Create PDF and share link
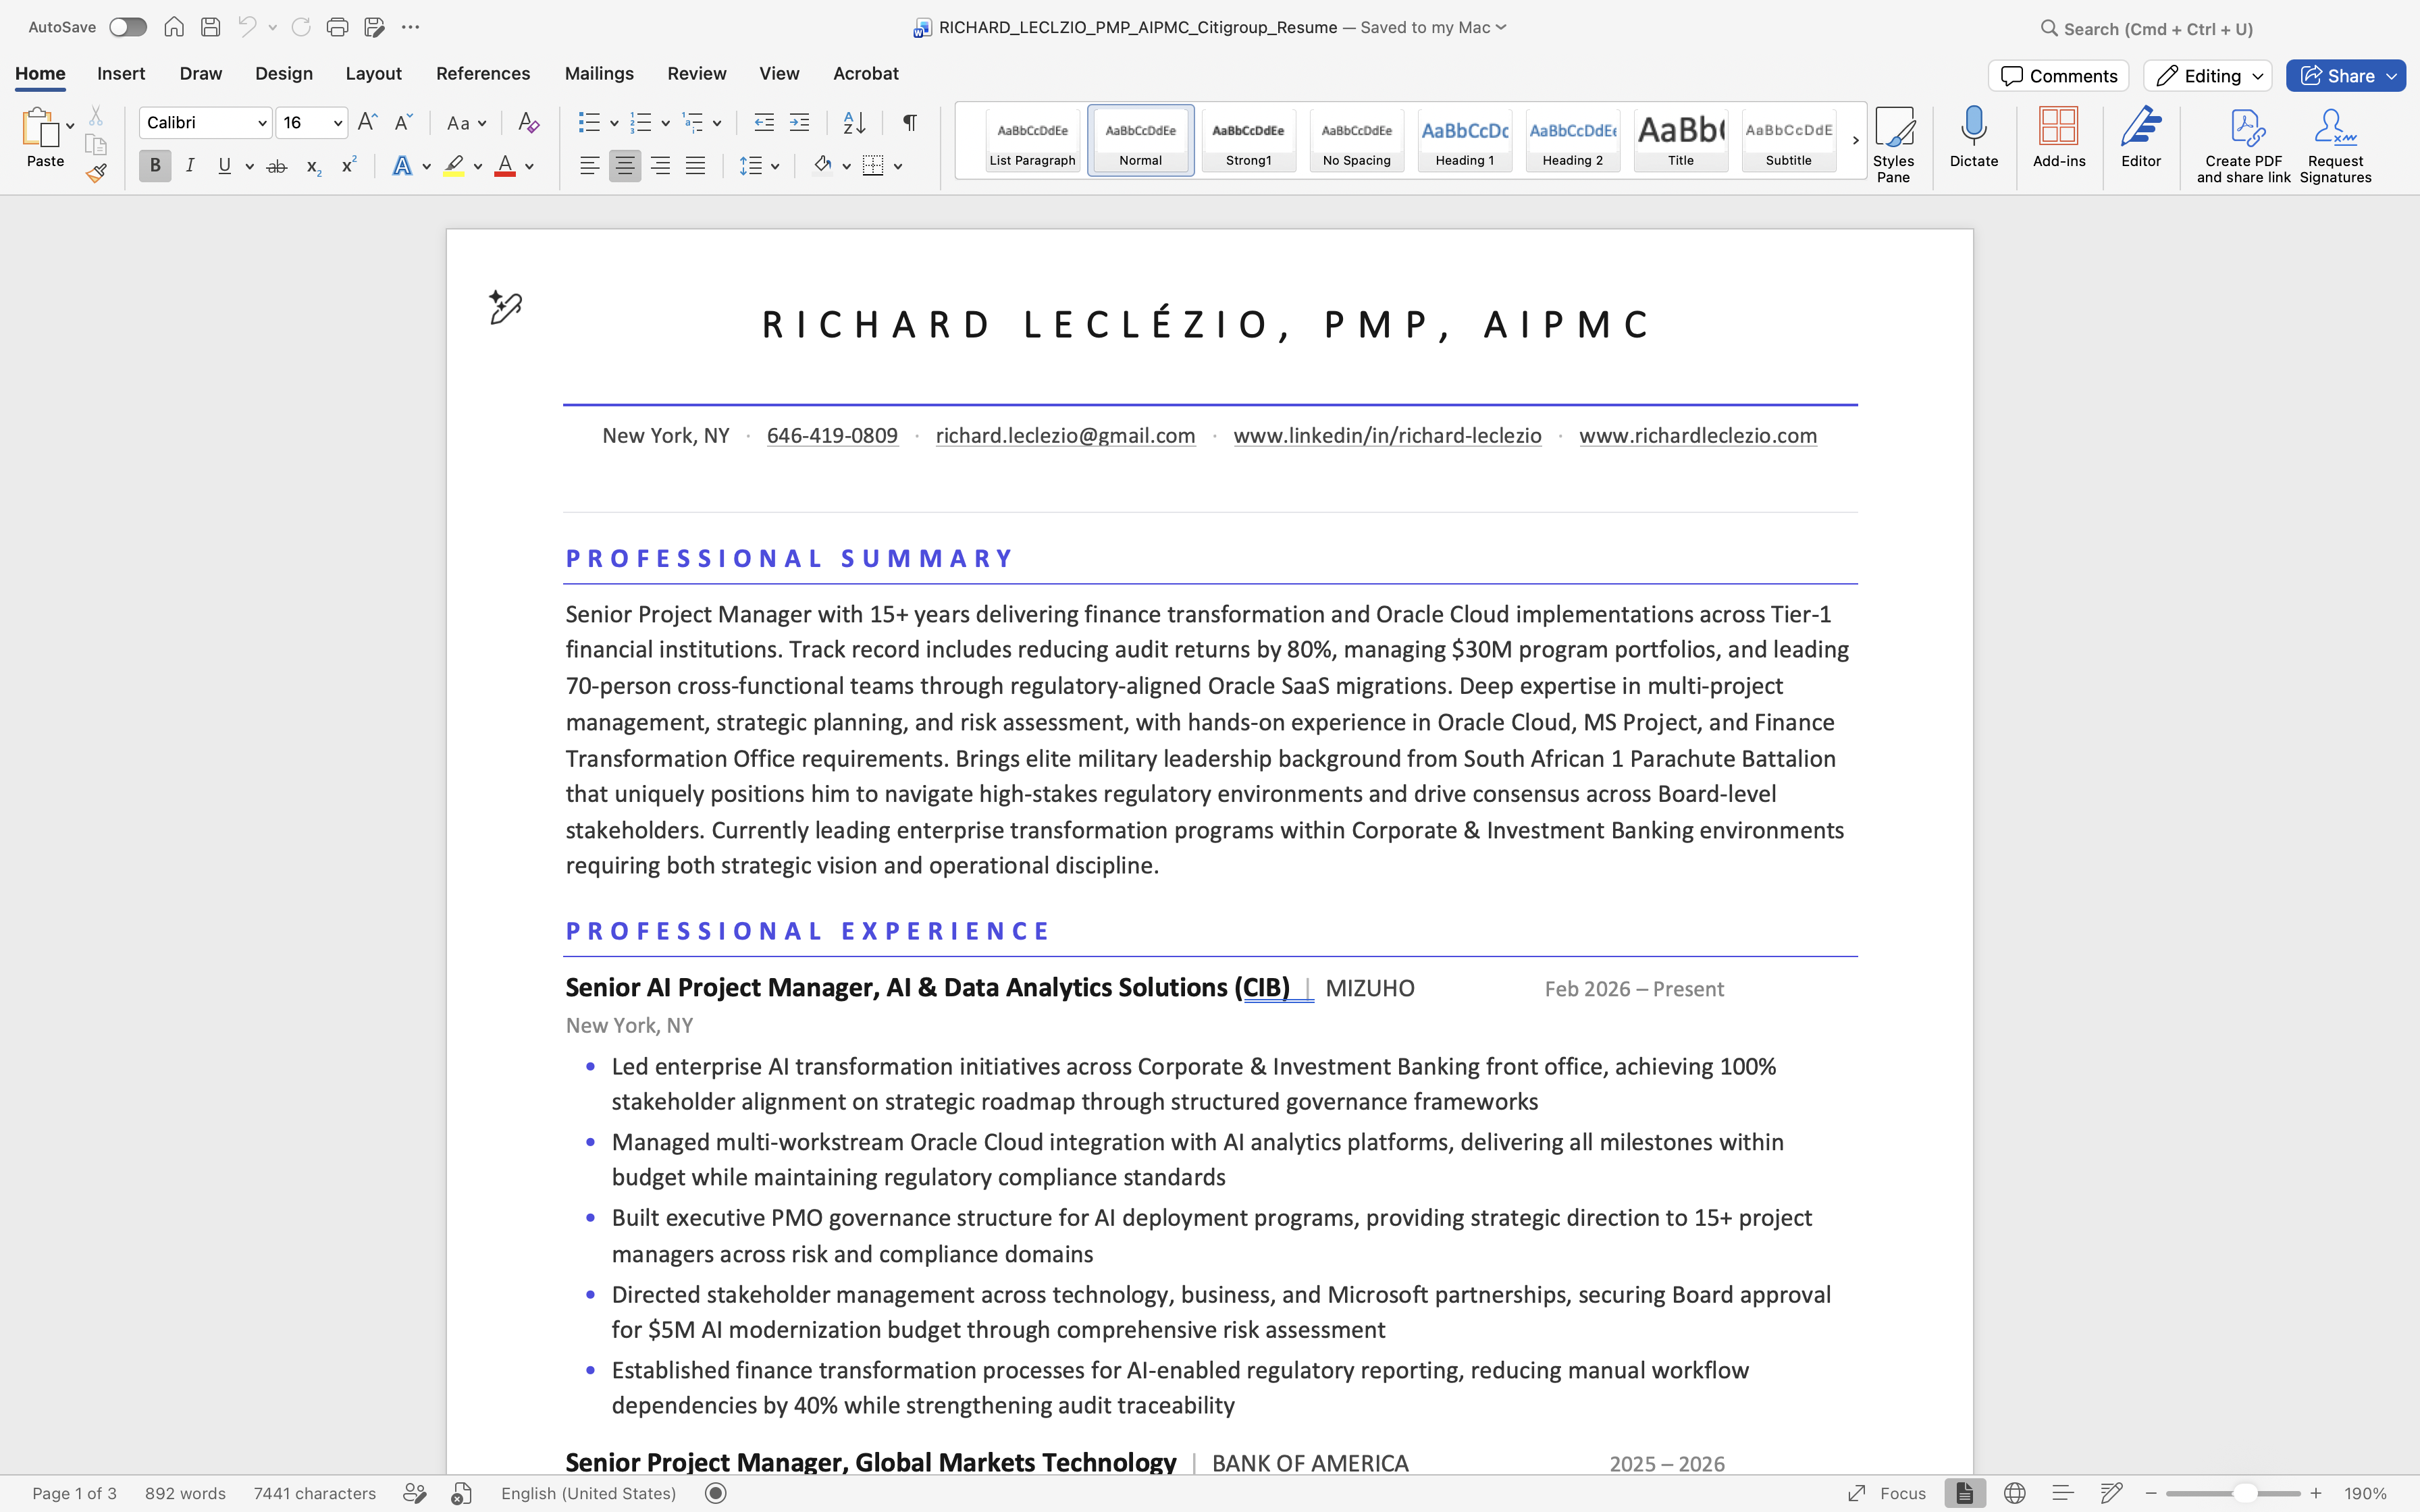Viewport: 2420px width, 1512px height. (x=2244, y=146)
